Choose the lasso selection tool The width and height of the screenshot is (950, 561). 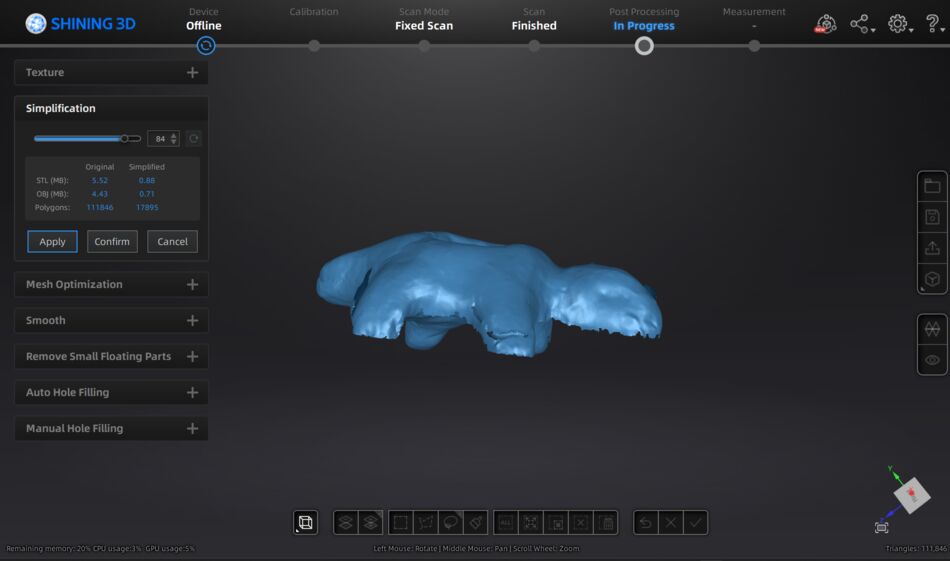tap(450, 522)
